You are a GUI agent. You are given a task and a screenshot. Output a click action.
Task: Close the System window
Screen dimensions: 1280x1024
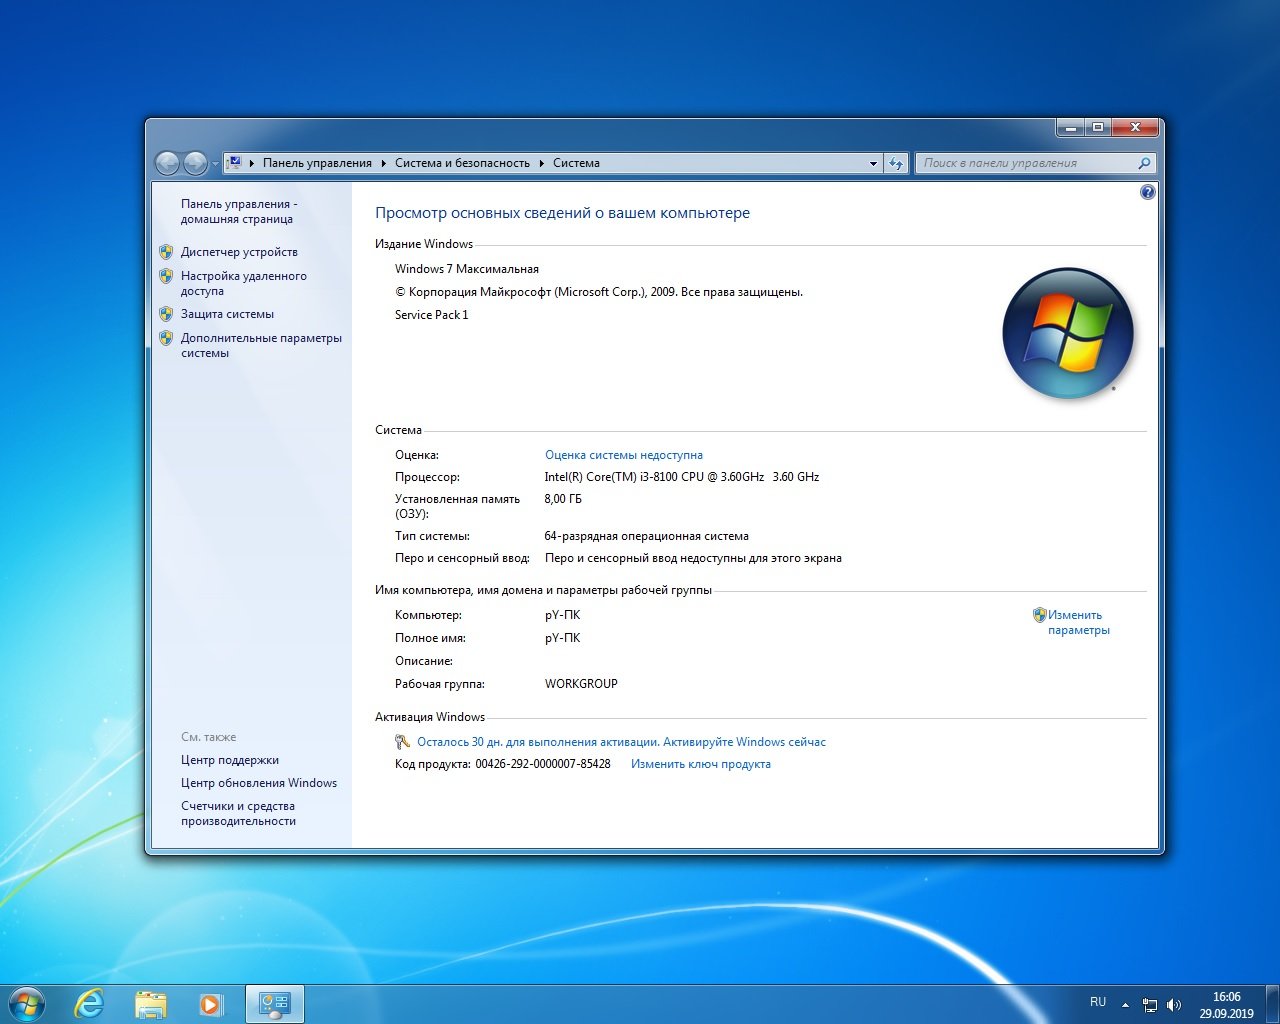1135,128
